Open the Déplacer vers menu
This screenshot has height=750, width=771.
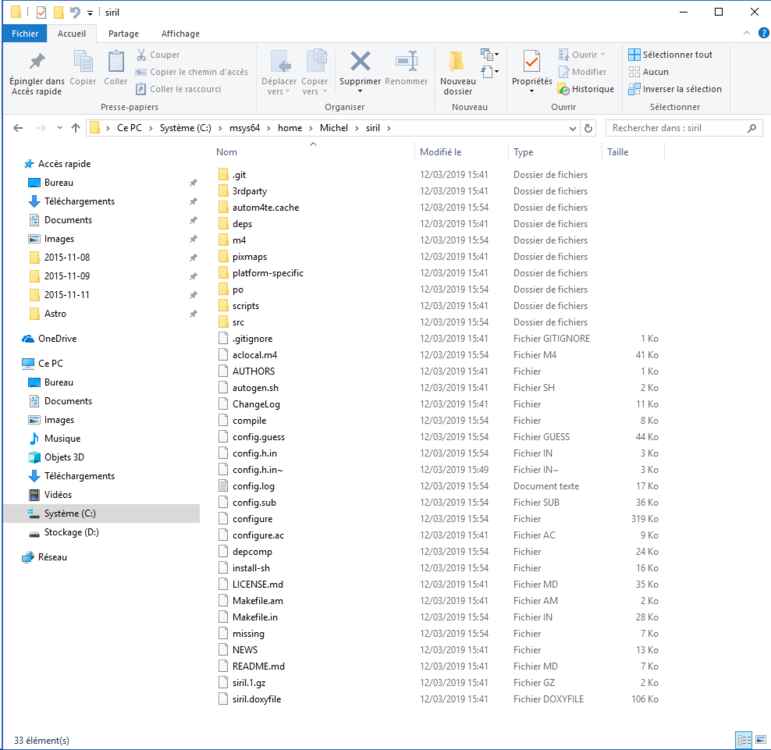(x=279, y=73)
